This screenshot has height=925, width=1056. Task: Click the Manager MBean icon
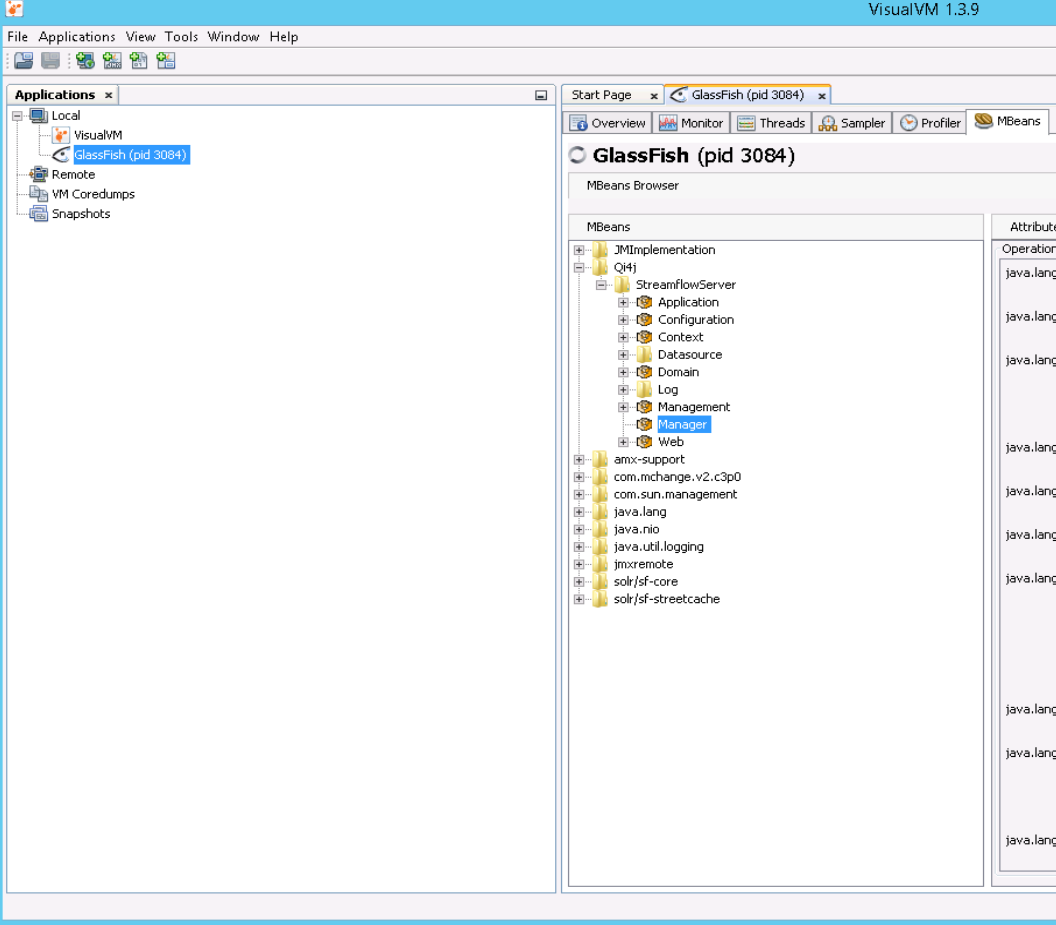tap(645, 424)
